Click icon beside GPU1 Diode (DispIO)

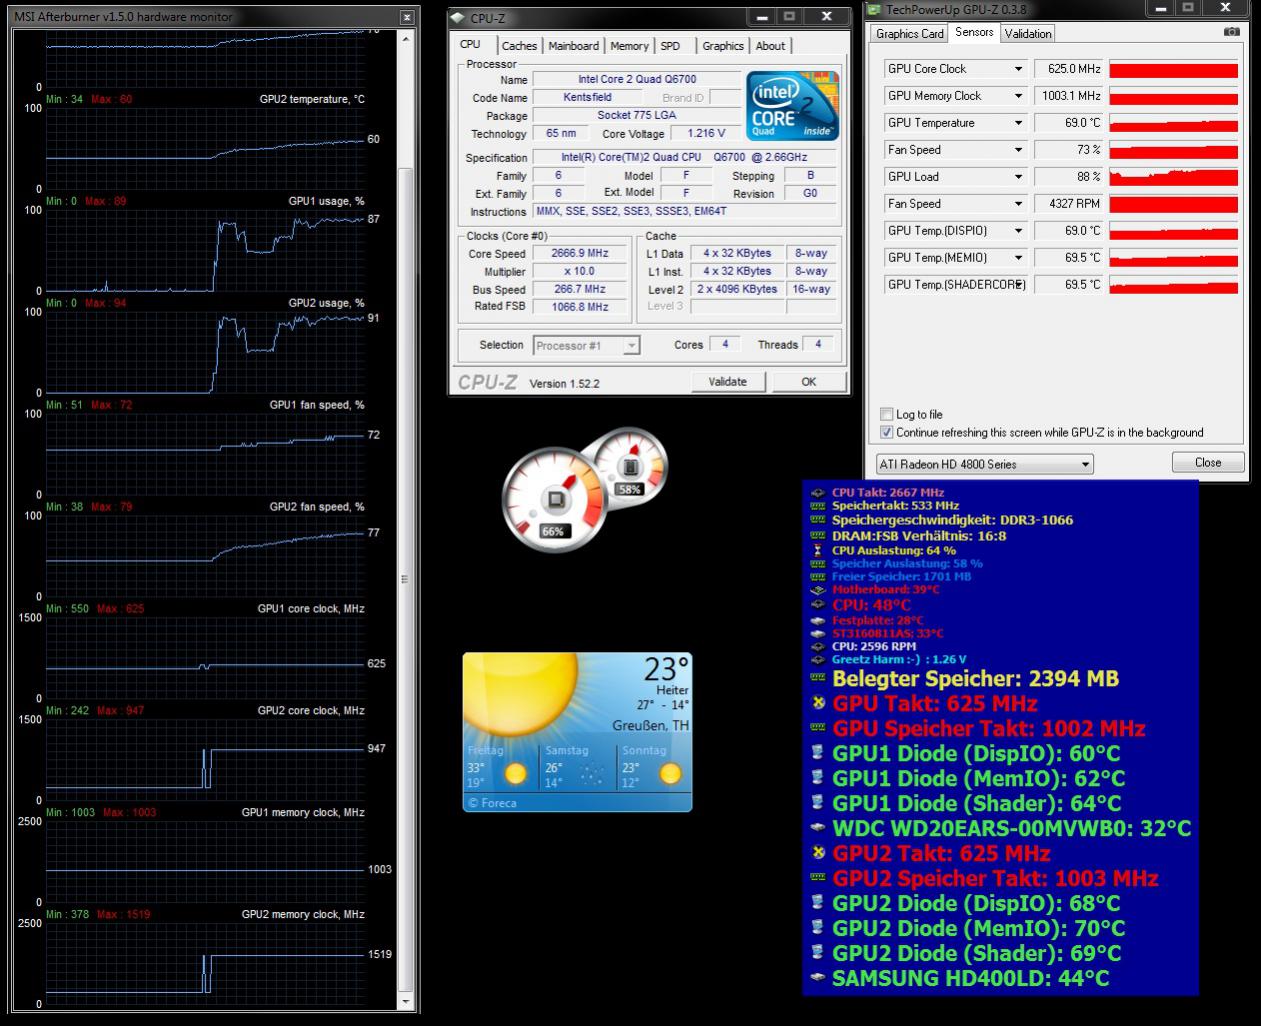[818, 753]
